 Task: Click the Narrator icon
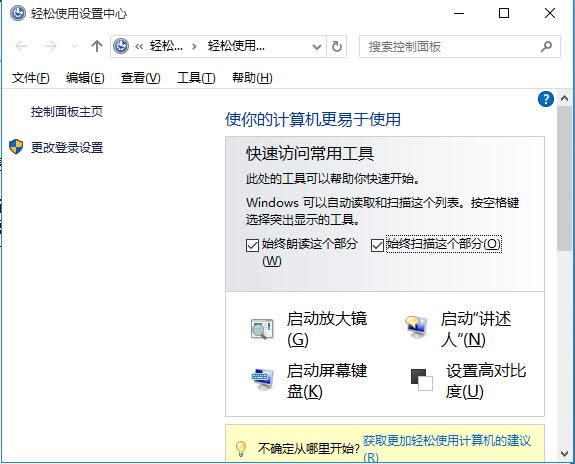[x=416, y=326]
